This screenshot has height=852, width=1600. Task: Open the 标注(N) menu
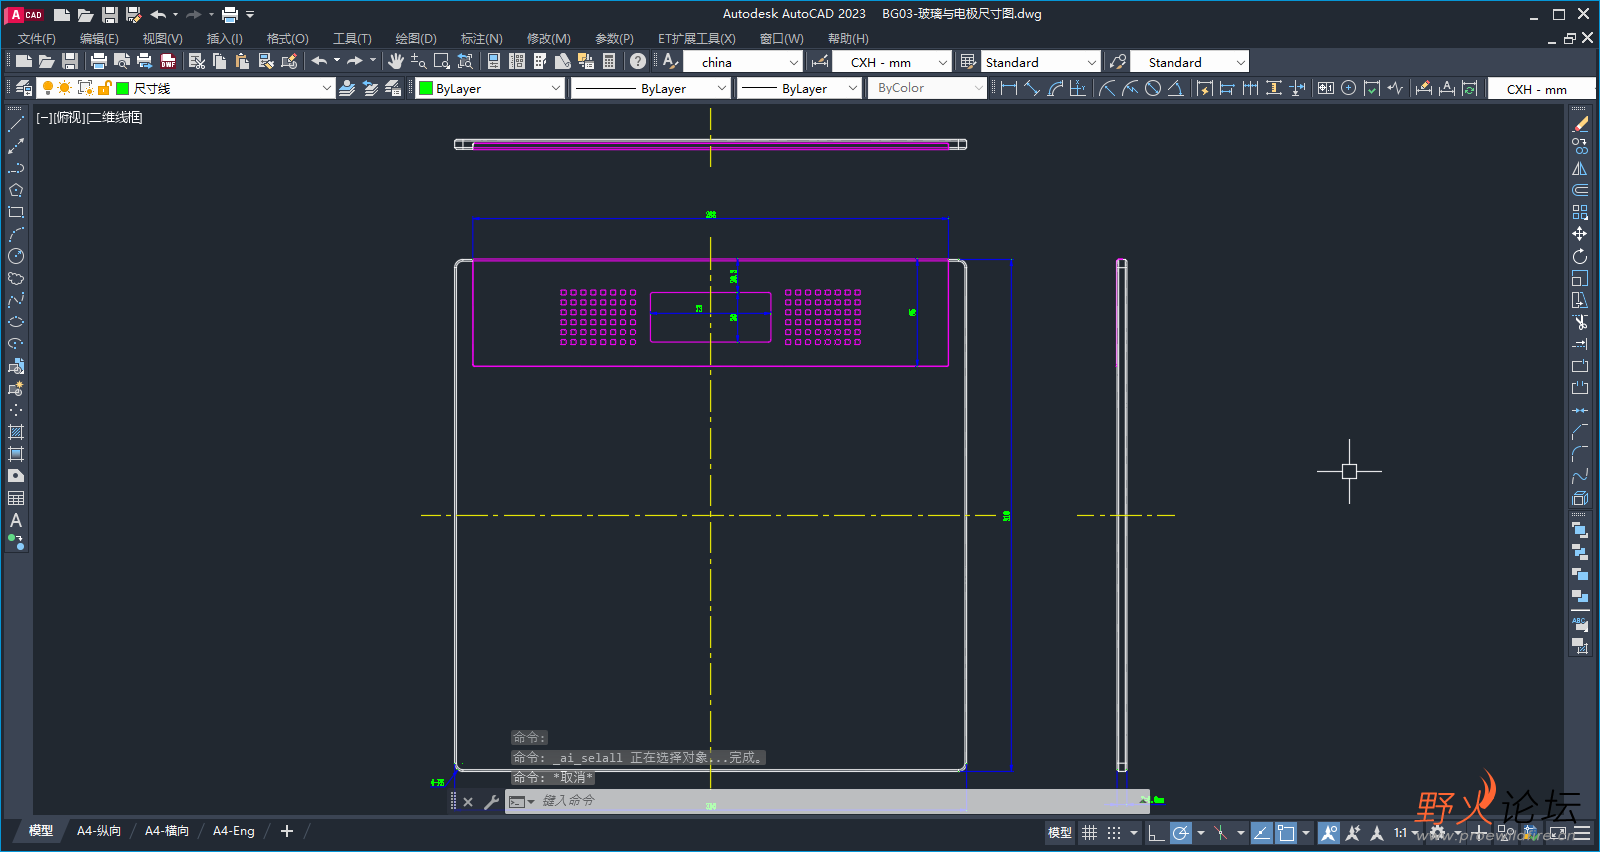[x=481, y=38]
